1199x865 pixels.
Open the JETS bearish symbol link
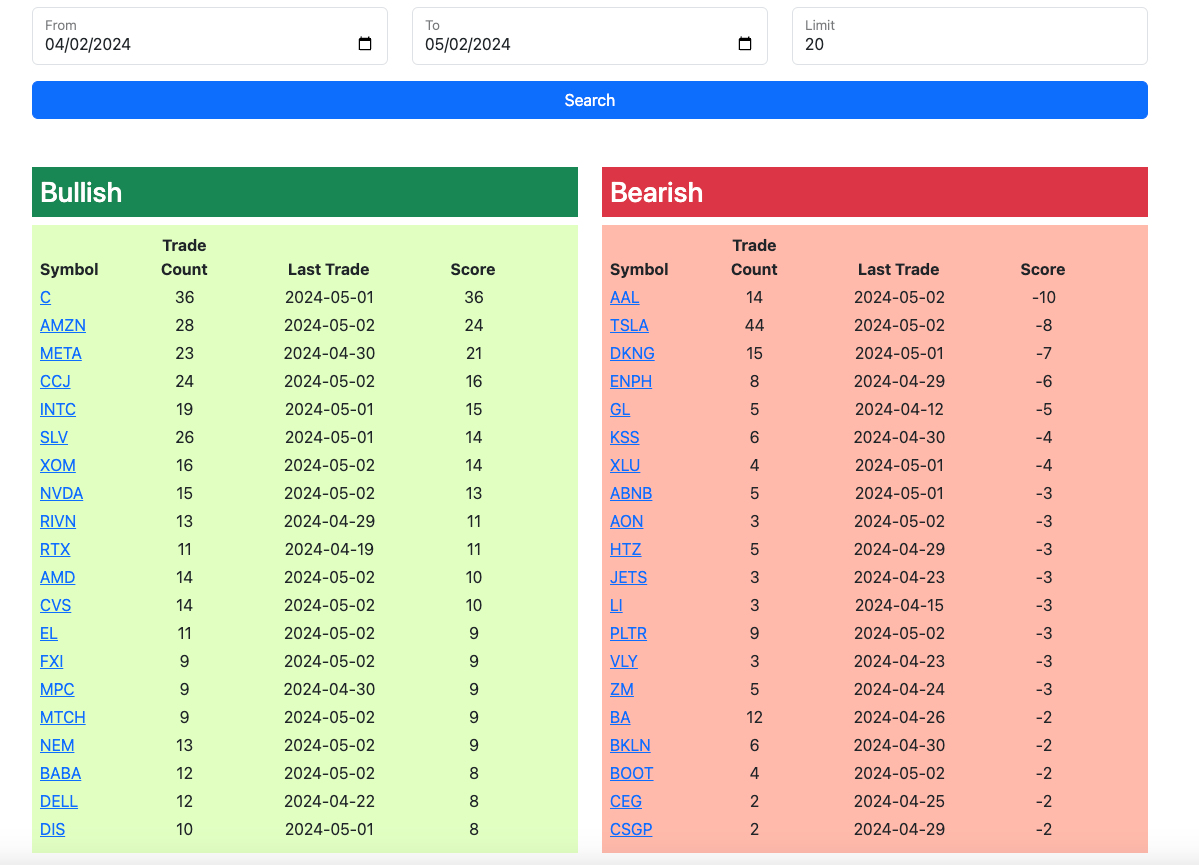coord(629,577)
